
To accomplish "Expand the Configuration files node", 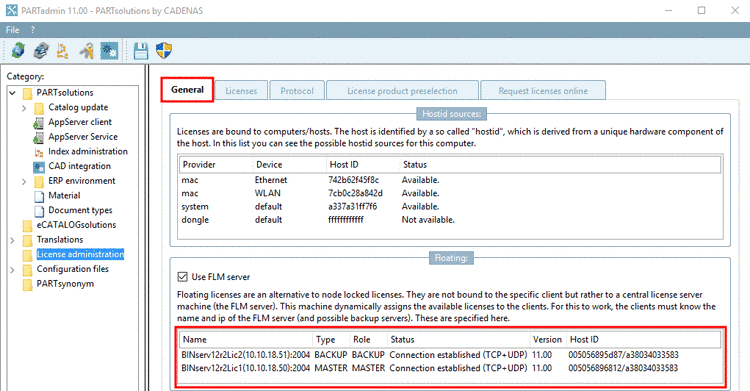I will pos(12,270).
